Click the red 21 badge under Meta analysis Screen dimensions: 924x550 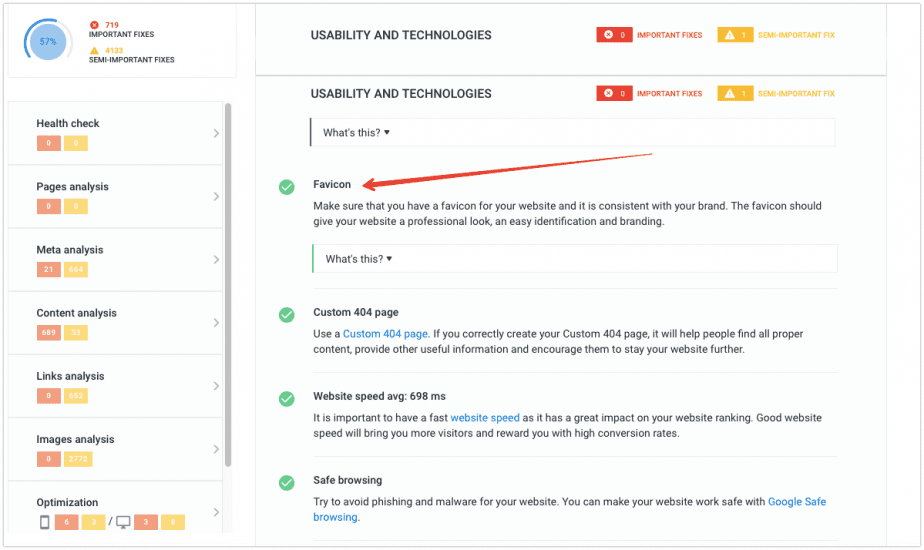click(48, 269)
